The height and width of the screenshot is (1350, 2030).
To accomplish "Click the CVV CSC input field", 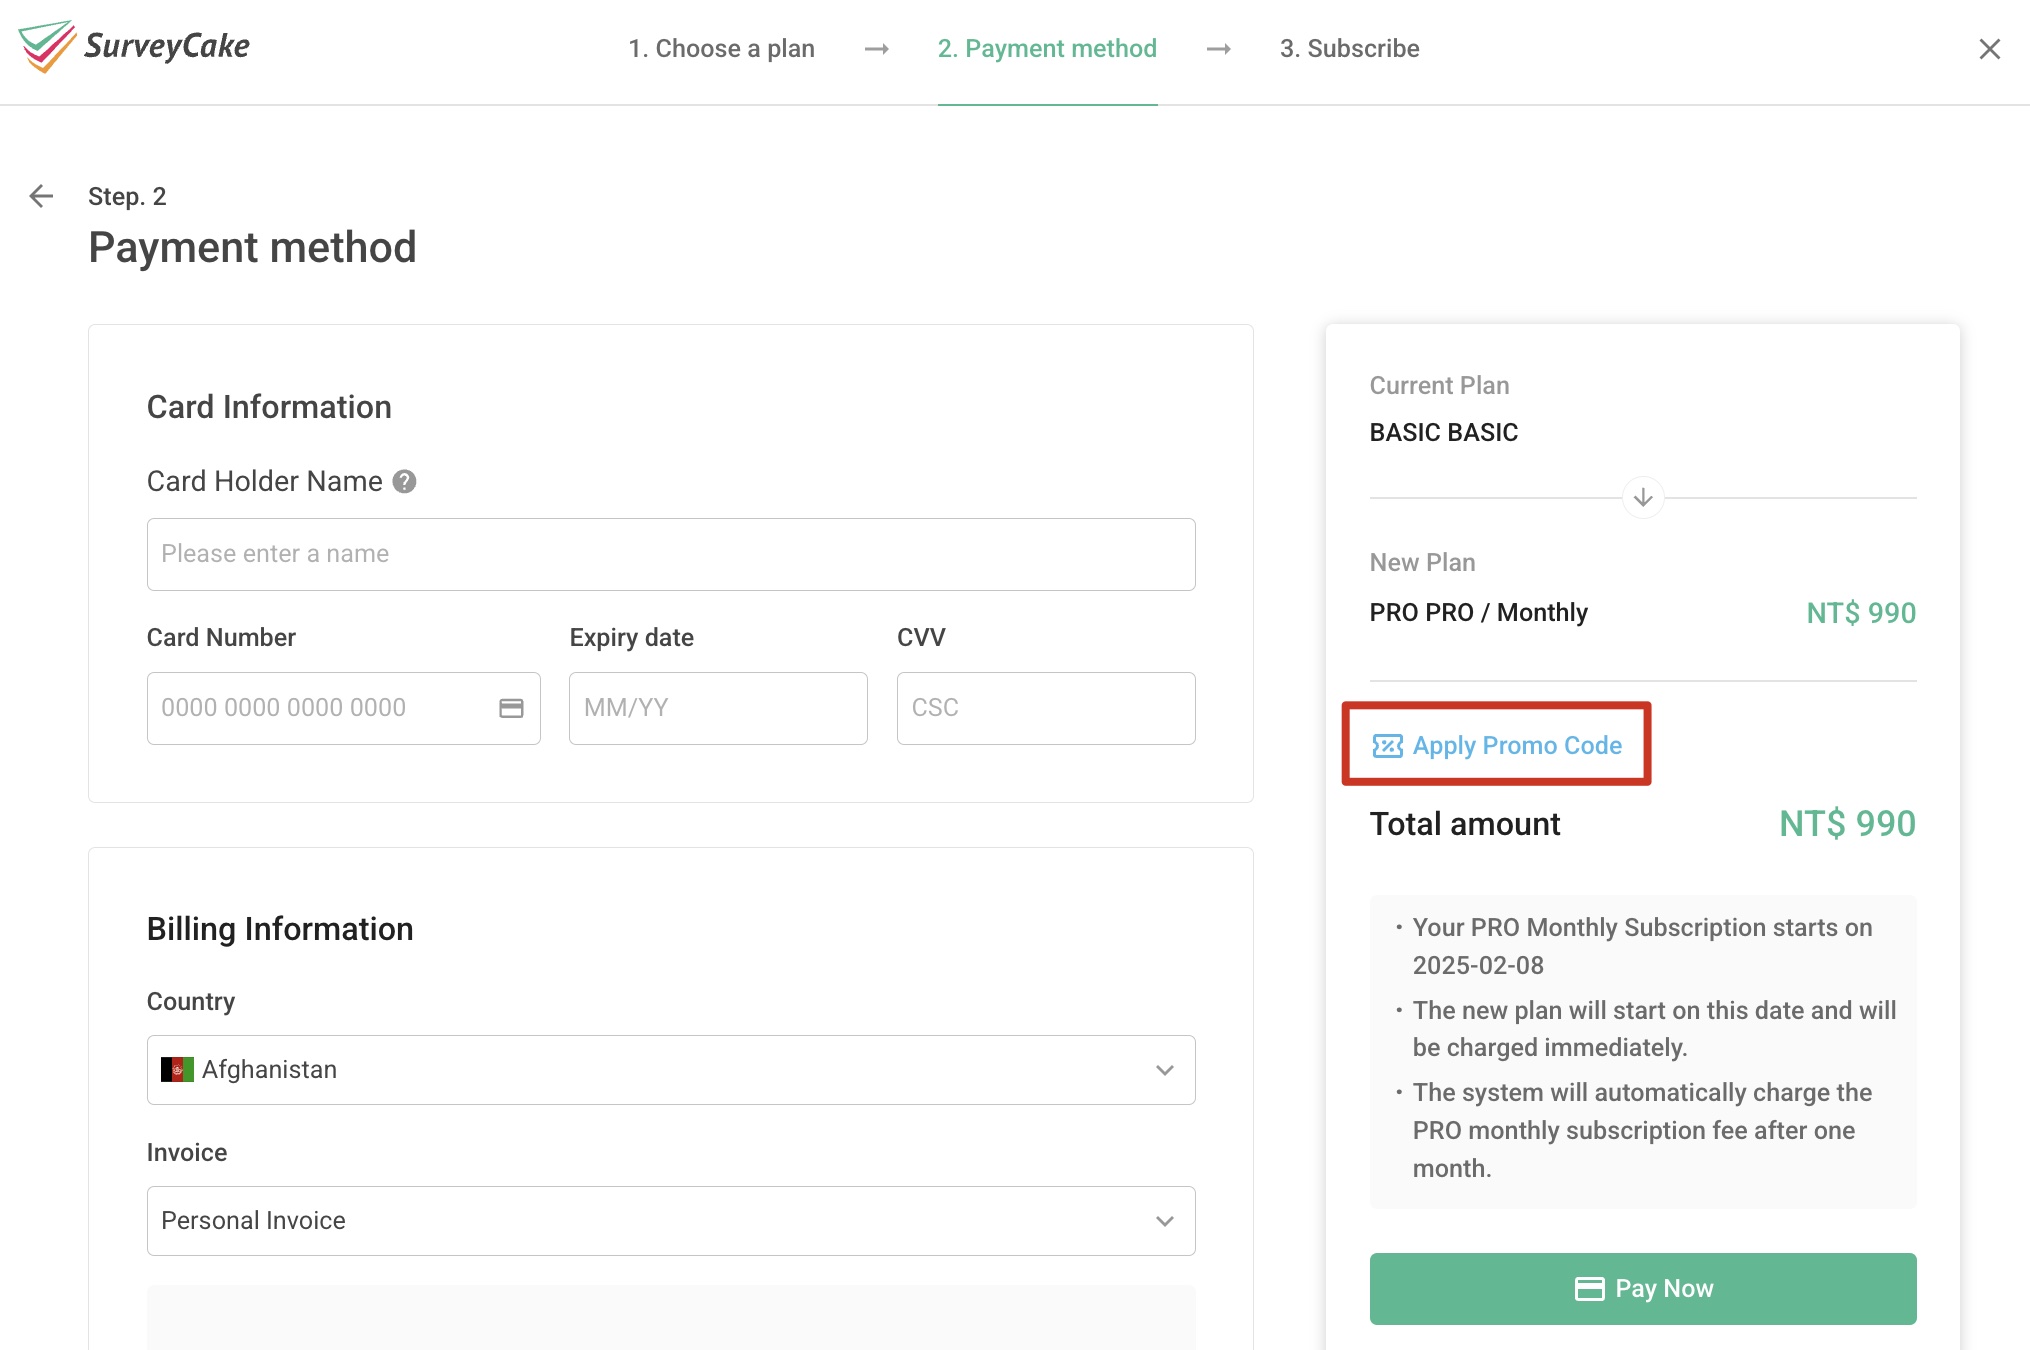I will [1045, 708].
